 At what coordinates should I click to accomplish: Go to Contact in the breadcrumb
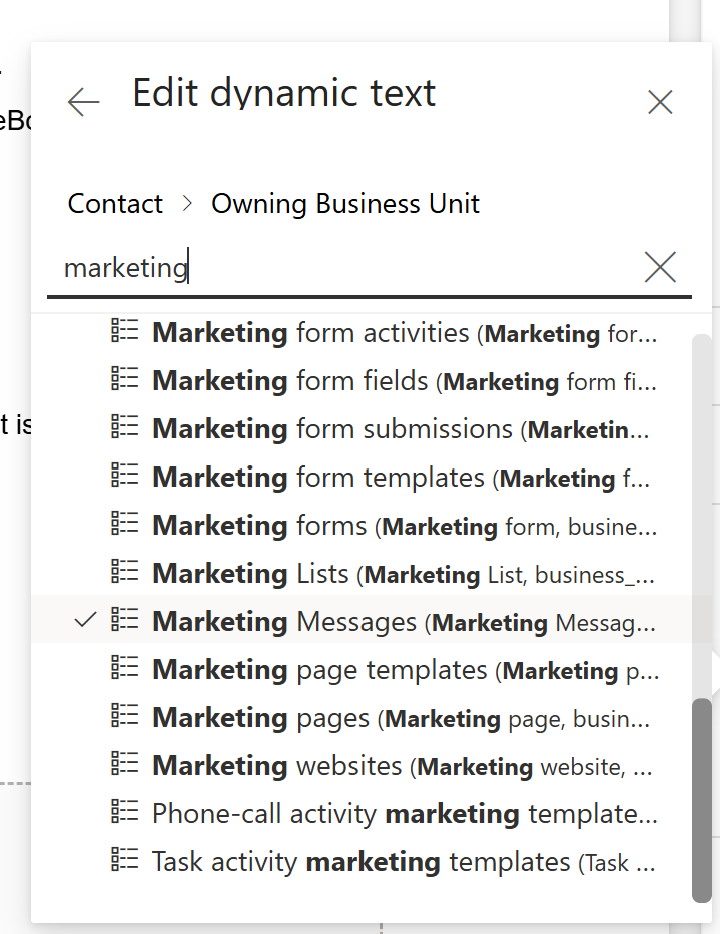click(x=115, y=204)
